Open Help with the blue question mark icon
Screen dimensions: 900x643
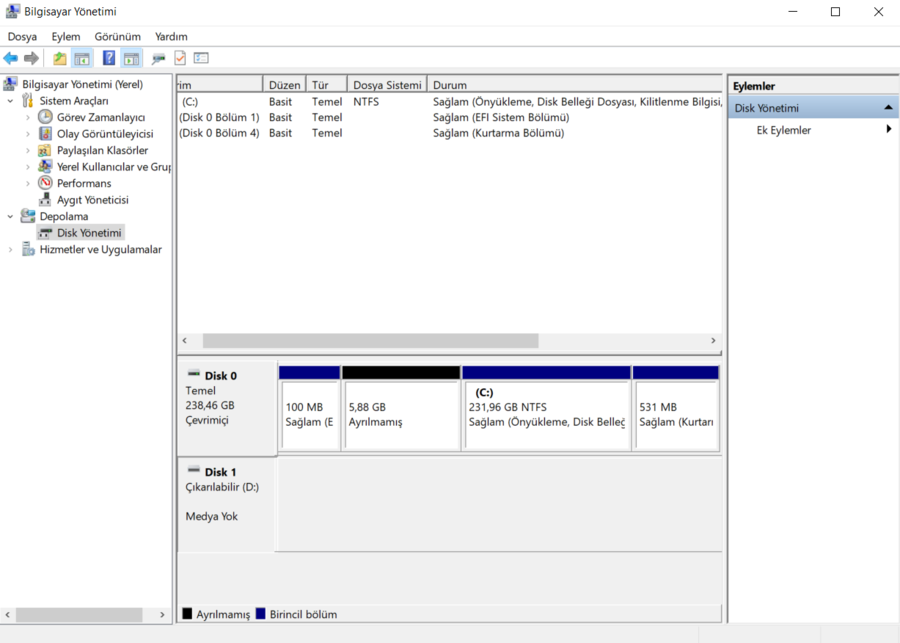108,58
